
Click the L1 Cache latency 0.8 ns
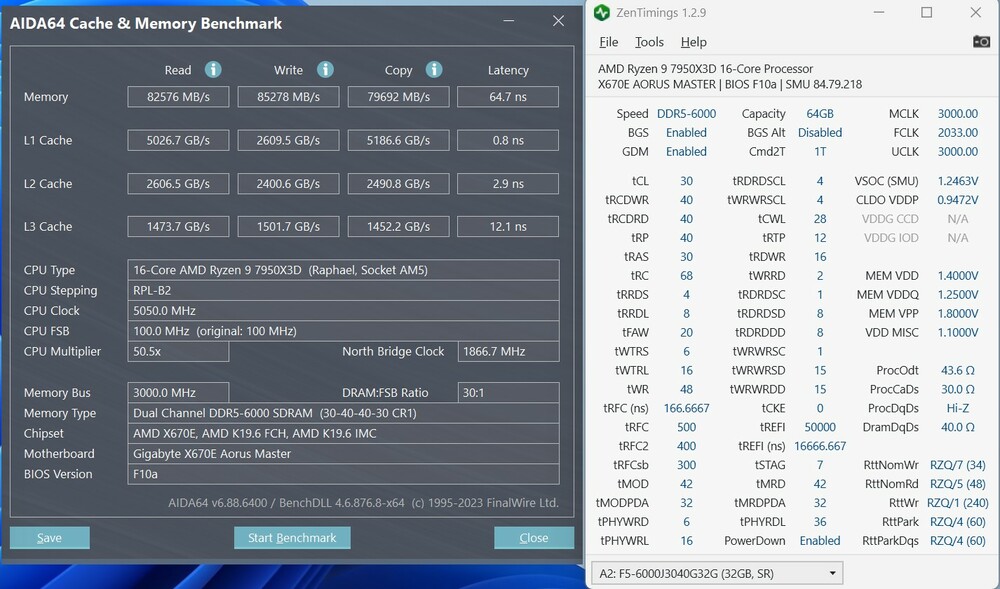pos(508,140)
